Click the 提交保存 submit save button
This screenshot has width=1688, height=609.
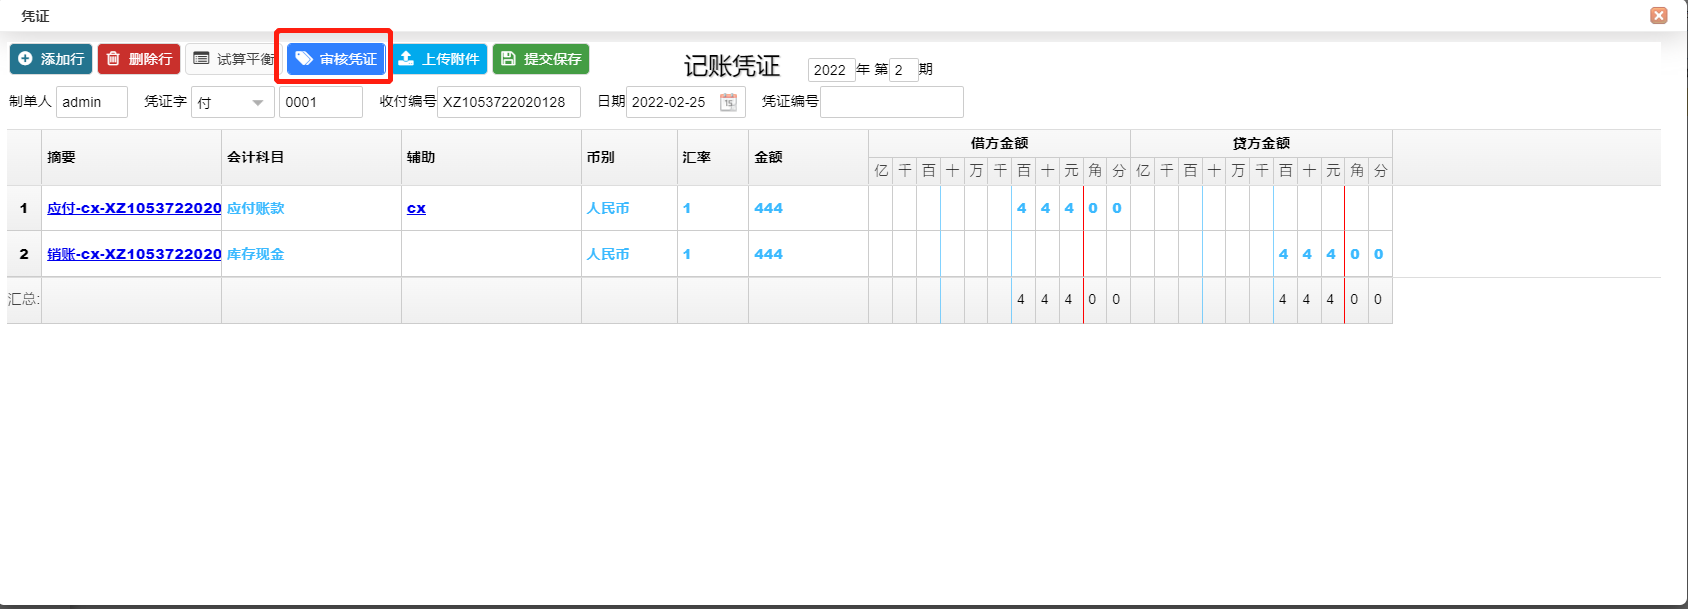[541, 59]
